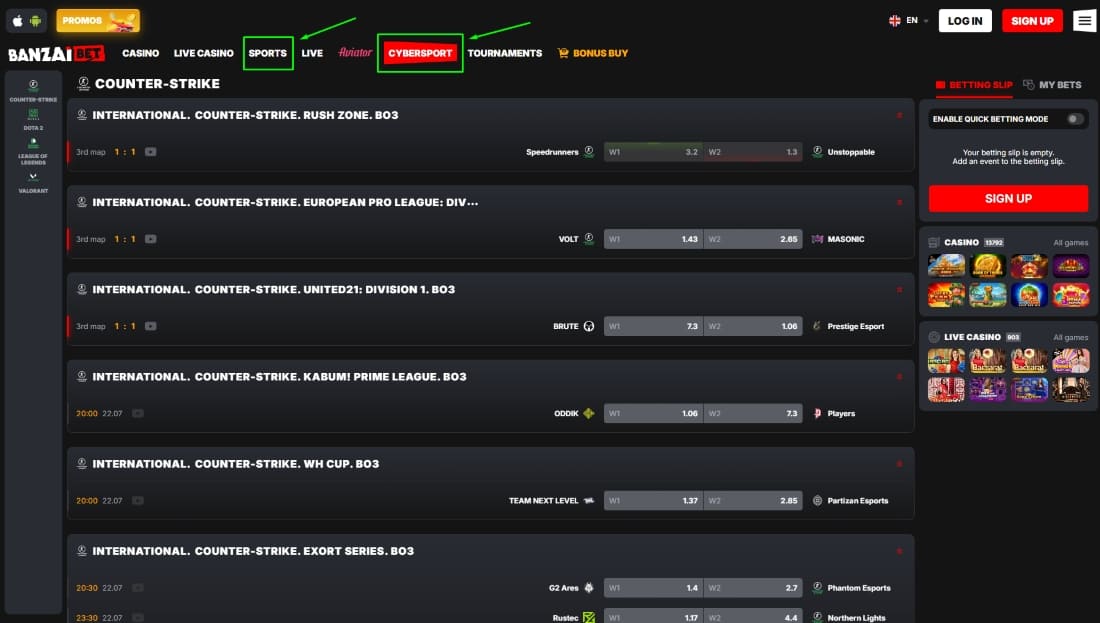Click the video stream icon for Speedrunners match
The image size is (1100, 623).
pos(150,152)
